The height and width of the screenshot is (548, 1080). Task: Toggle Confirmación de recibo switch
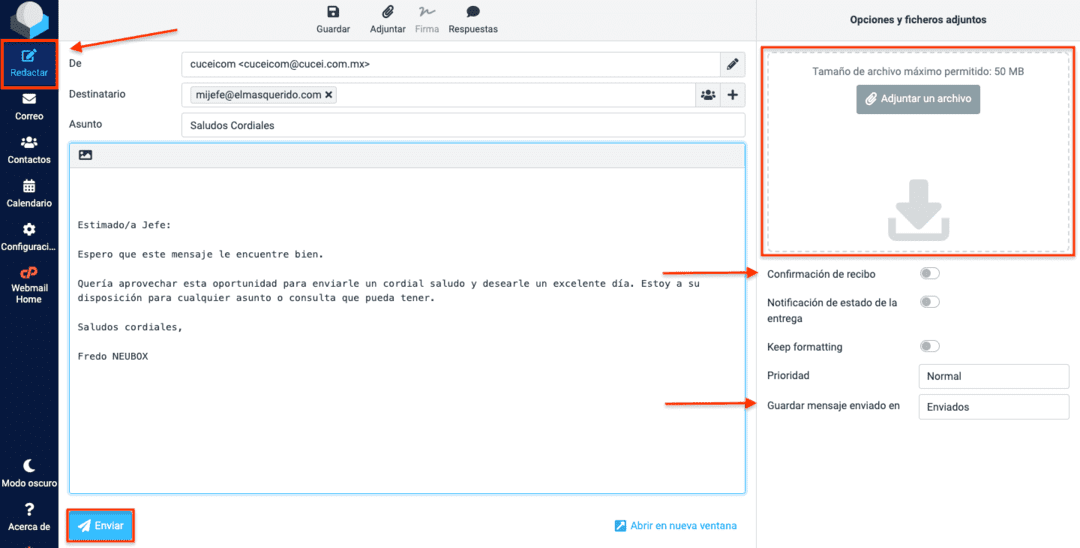click(930, 274)
